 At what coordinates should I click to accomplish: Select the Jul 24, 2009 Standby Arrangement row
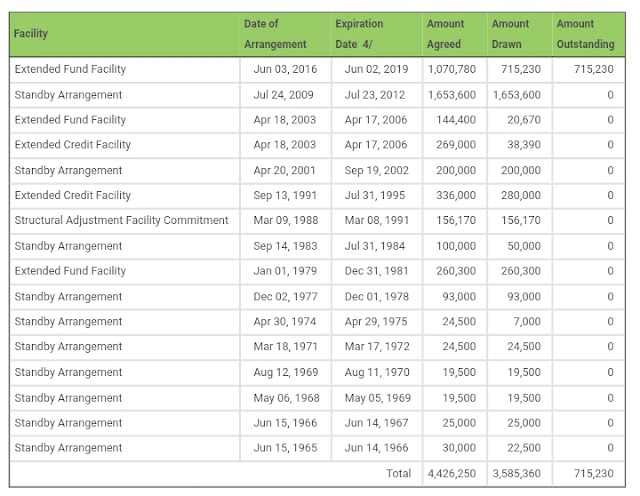click(x=317, y=95)
